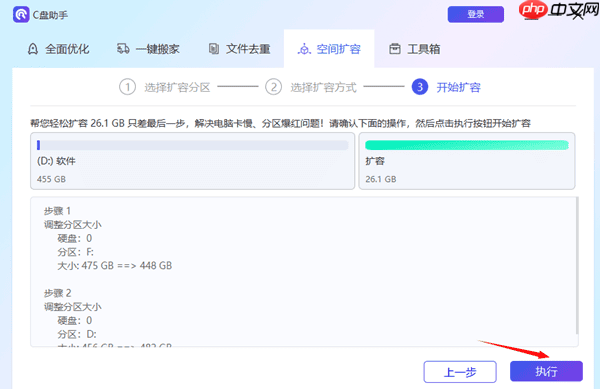
Task: Click the 选择扩容方式 step label
Action: pyautogui.click(x=323, y=88)
